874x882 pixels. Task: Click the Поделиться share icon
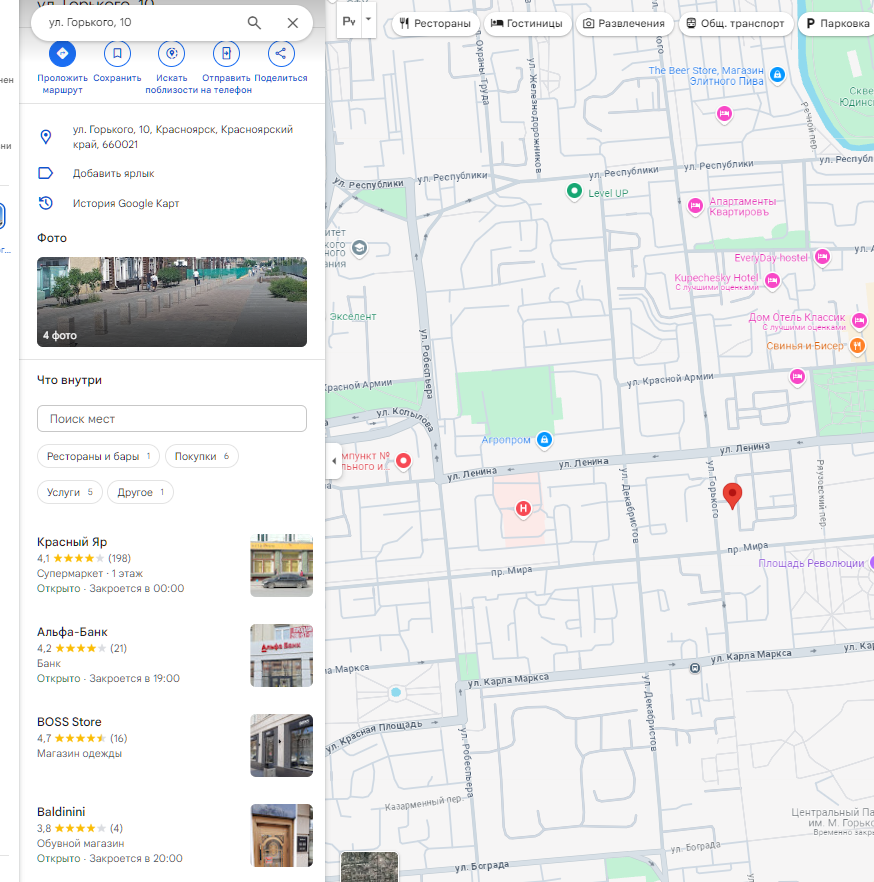point(281,54)
